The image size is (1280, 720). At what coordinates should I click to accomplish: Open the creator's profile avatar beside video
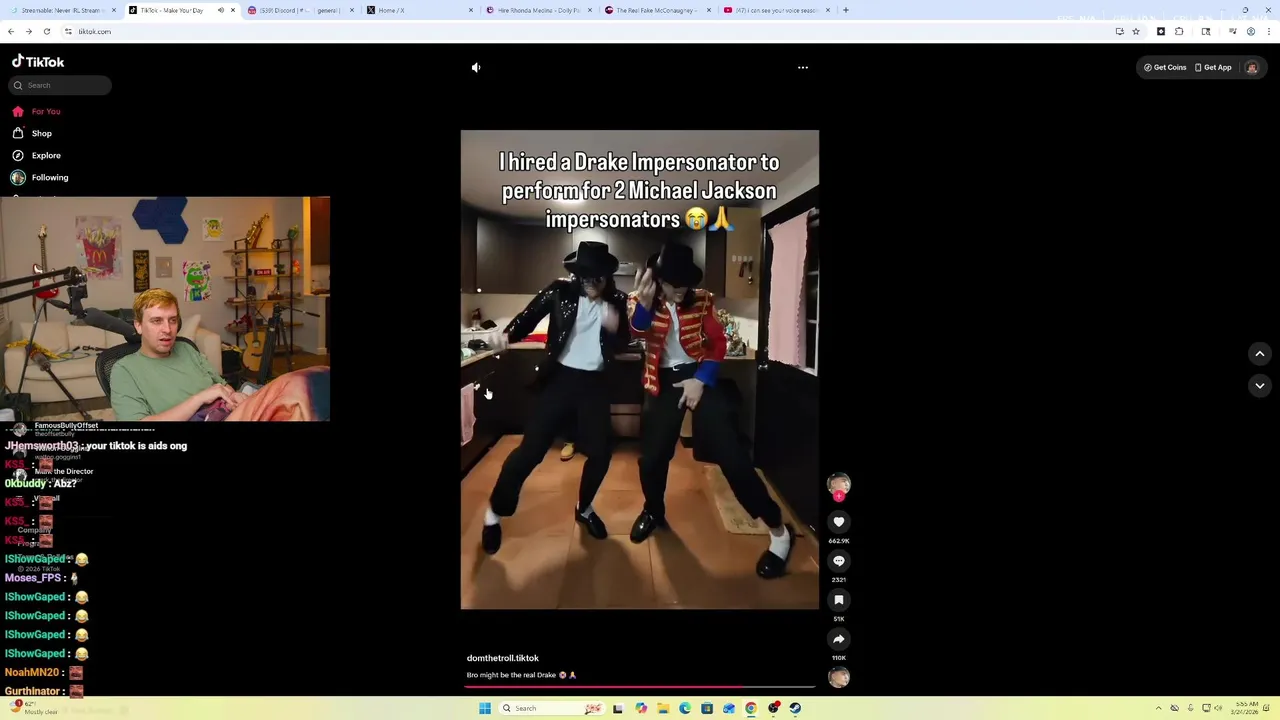click(839, 484)
